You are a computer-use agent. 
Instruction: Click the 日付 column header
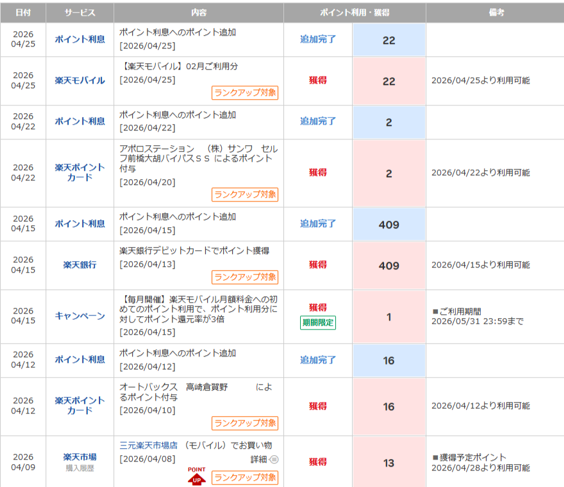23,13
